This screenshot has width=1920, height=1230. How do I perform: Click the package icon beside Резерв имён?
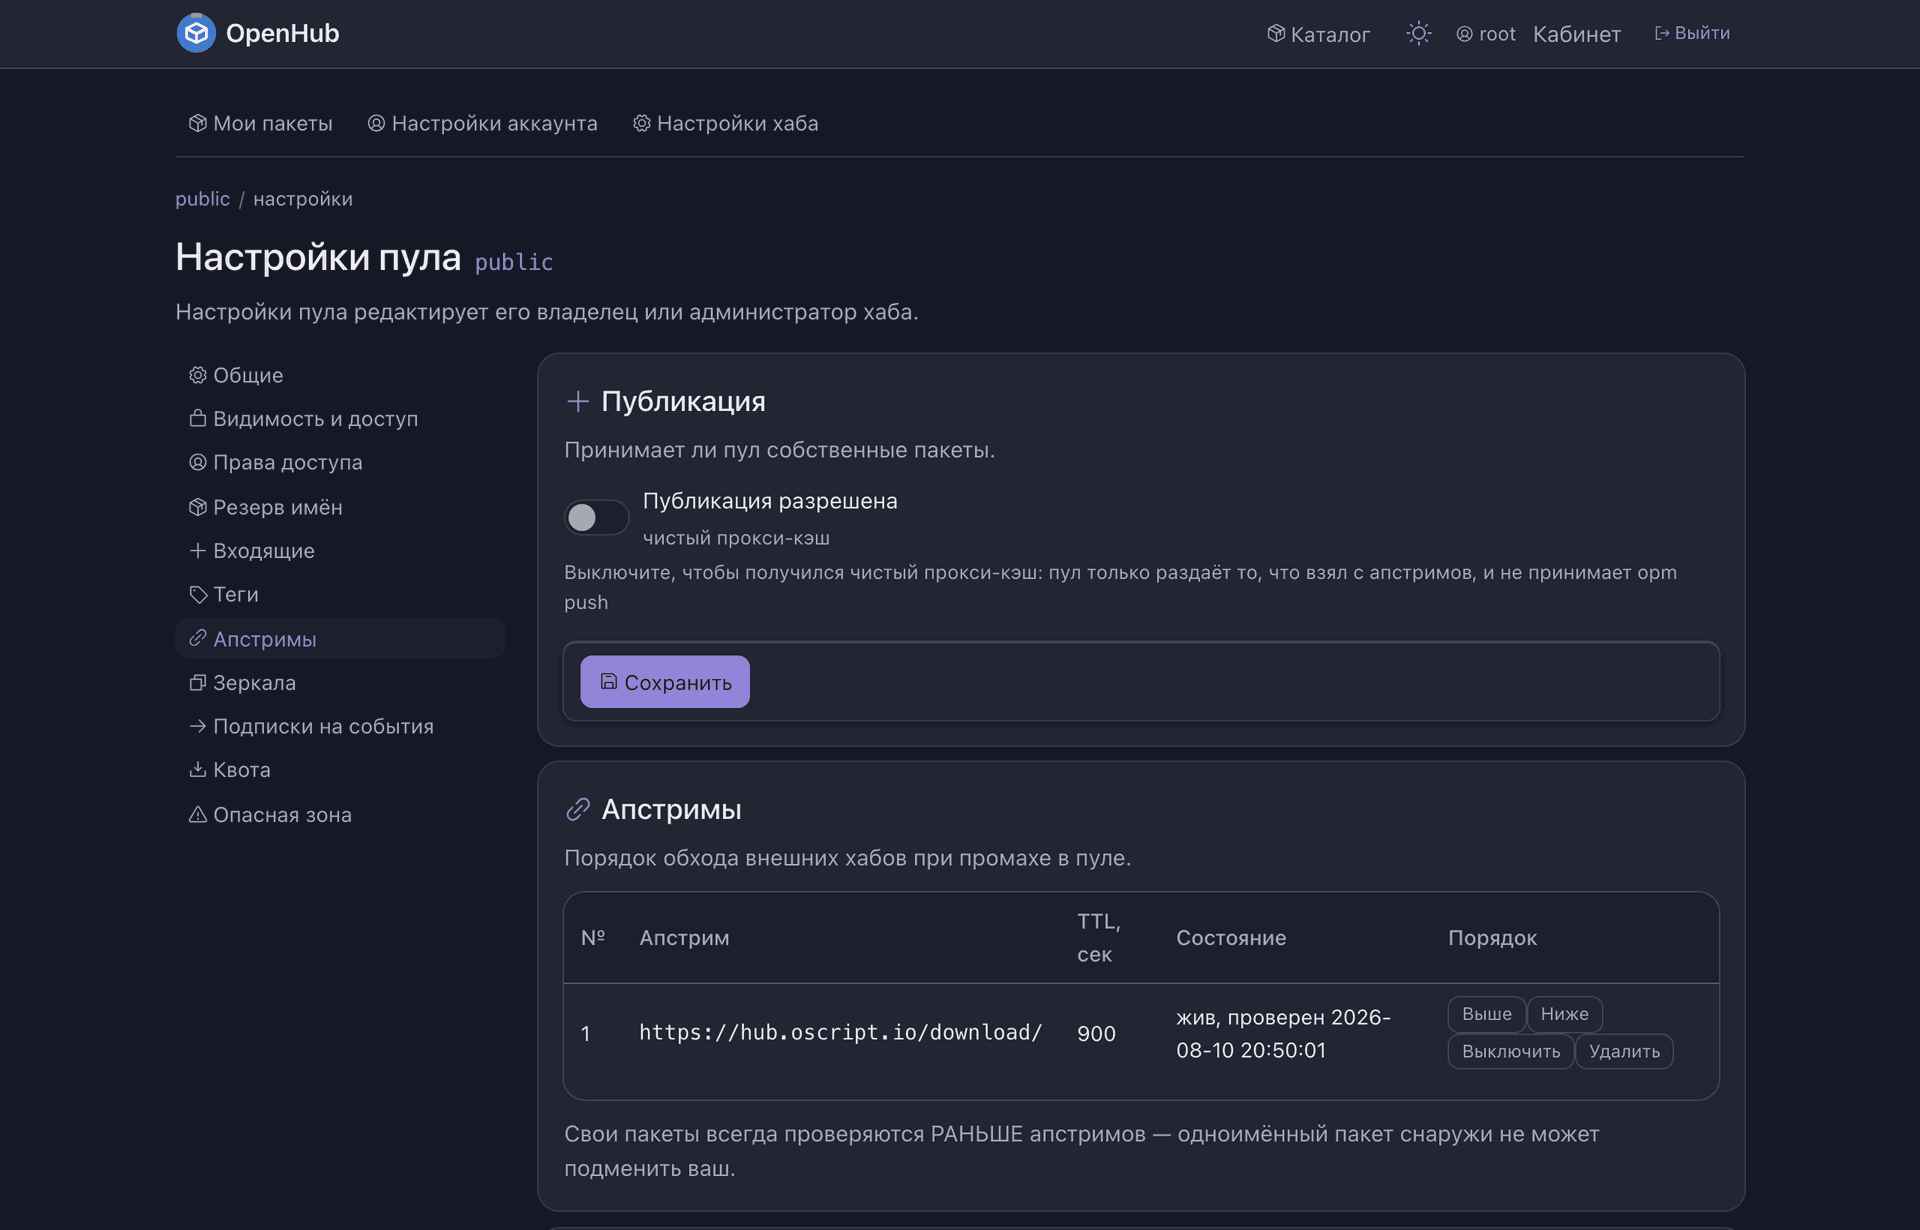click(x=198, y=507)
